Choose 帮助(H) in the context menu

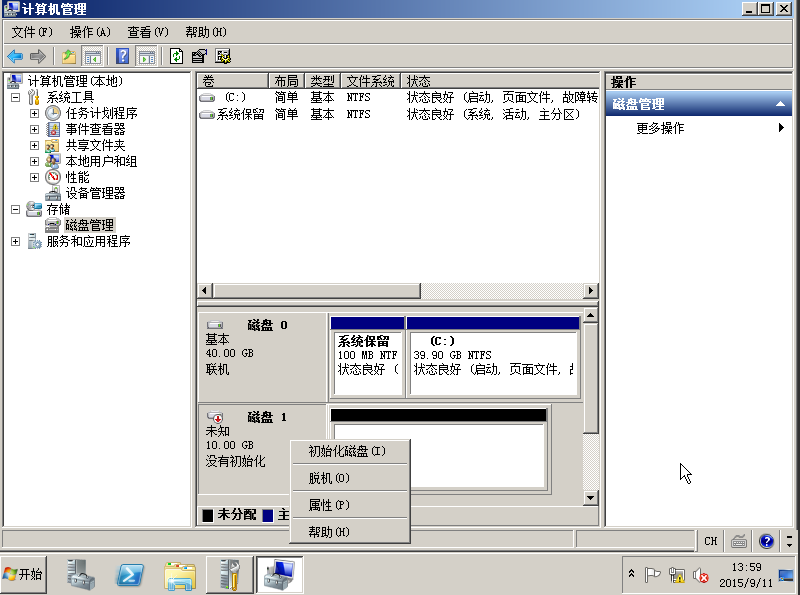click(x=350, y=532)
